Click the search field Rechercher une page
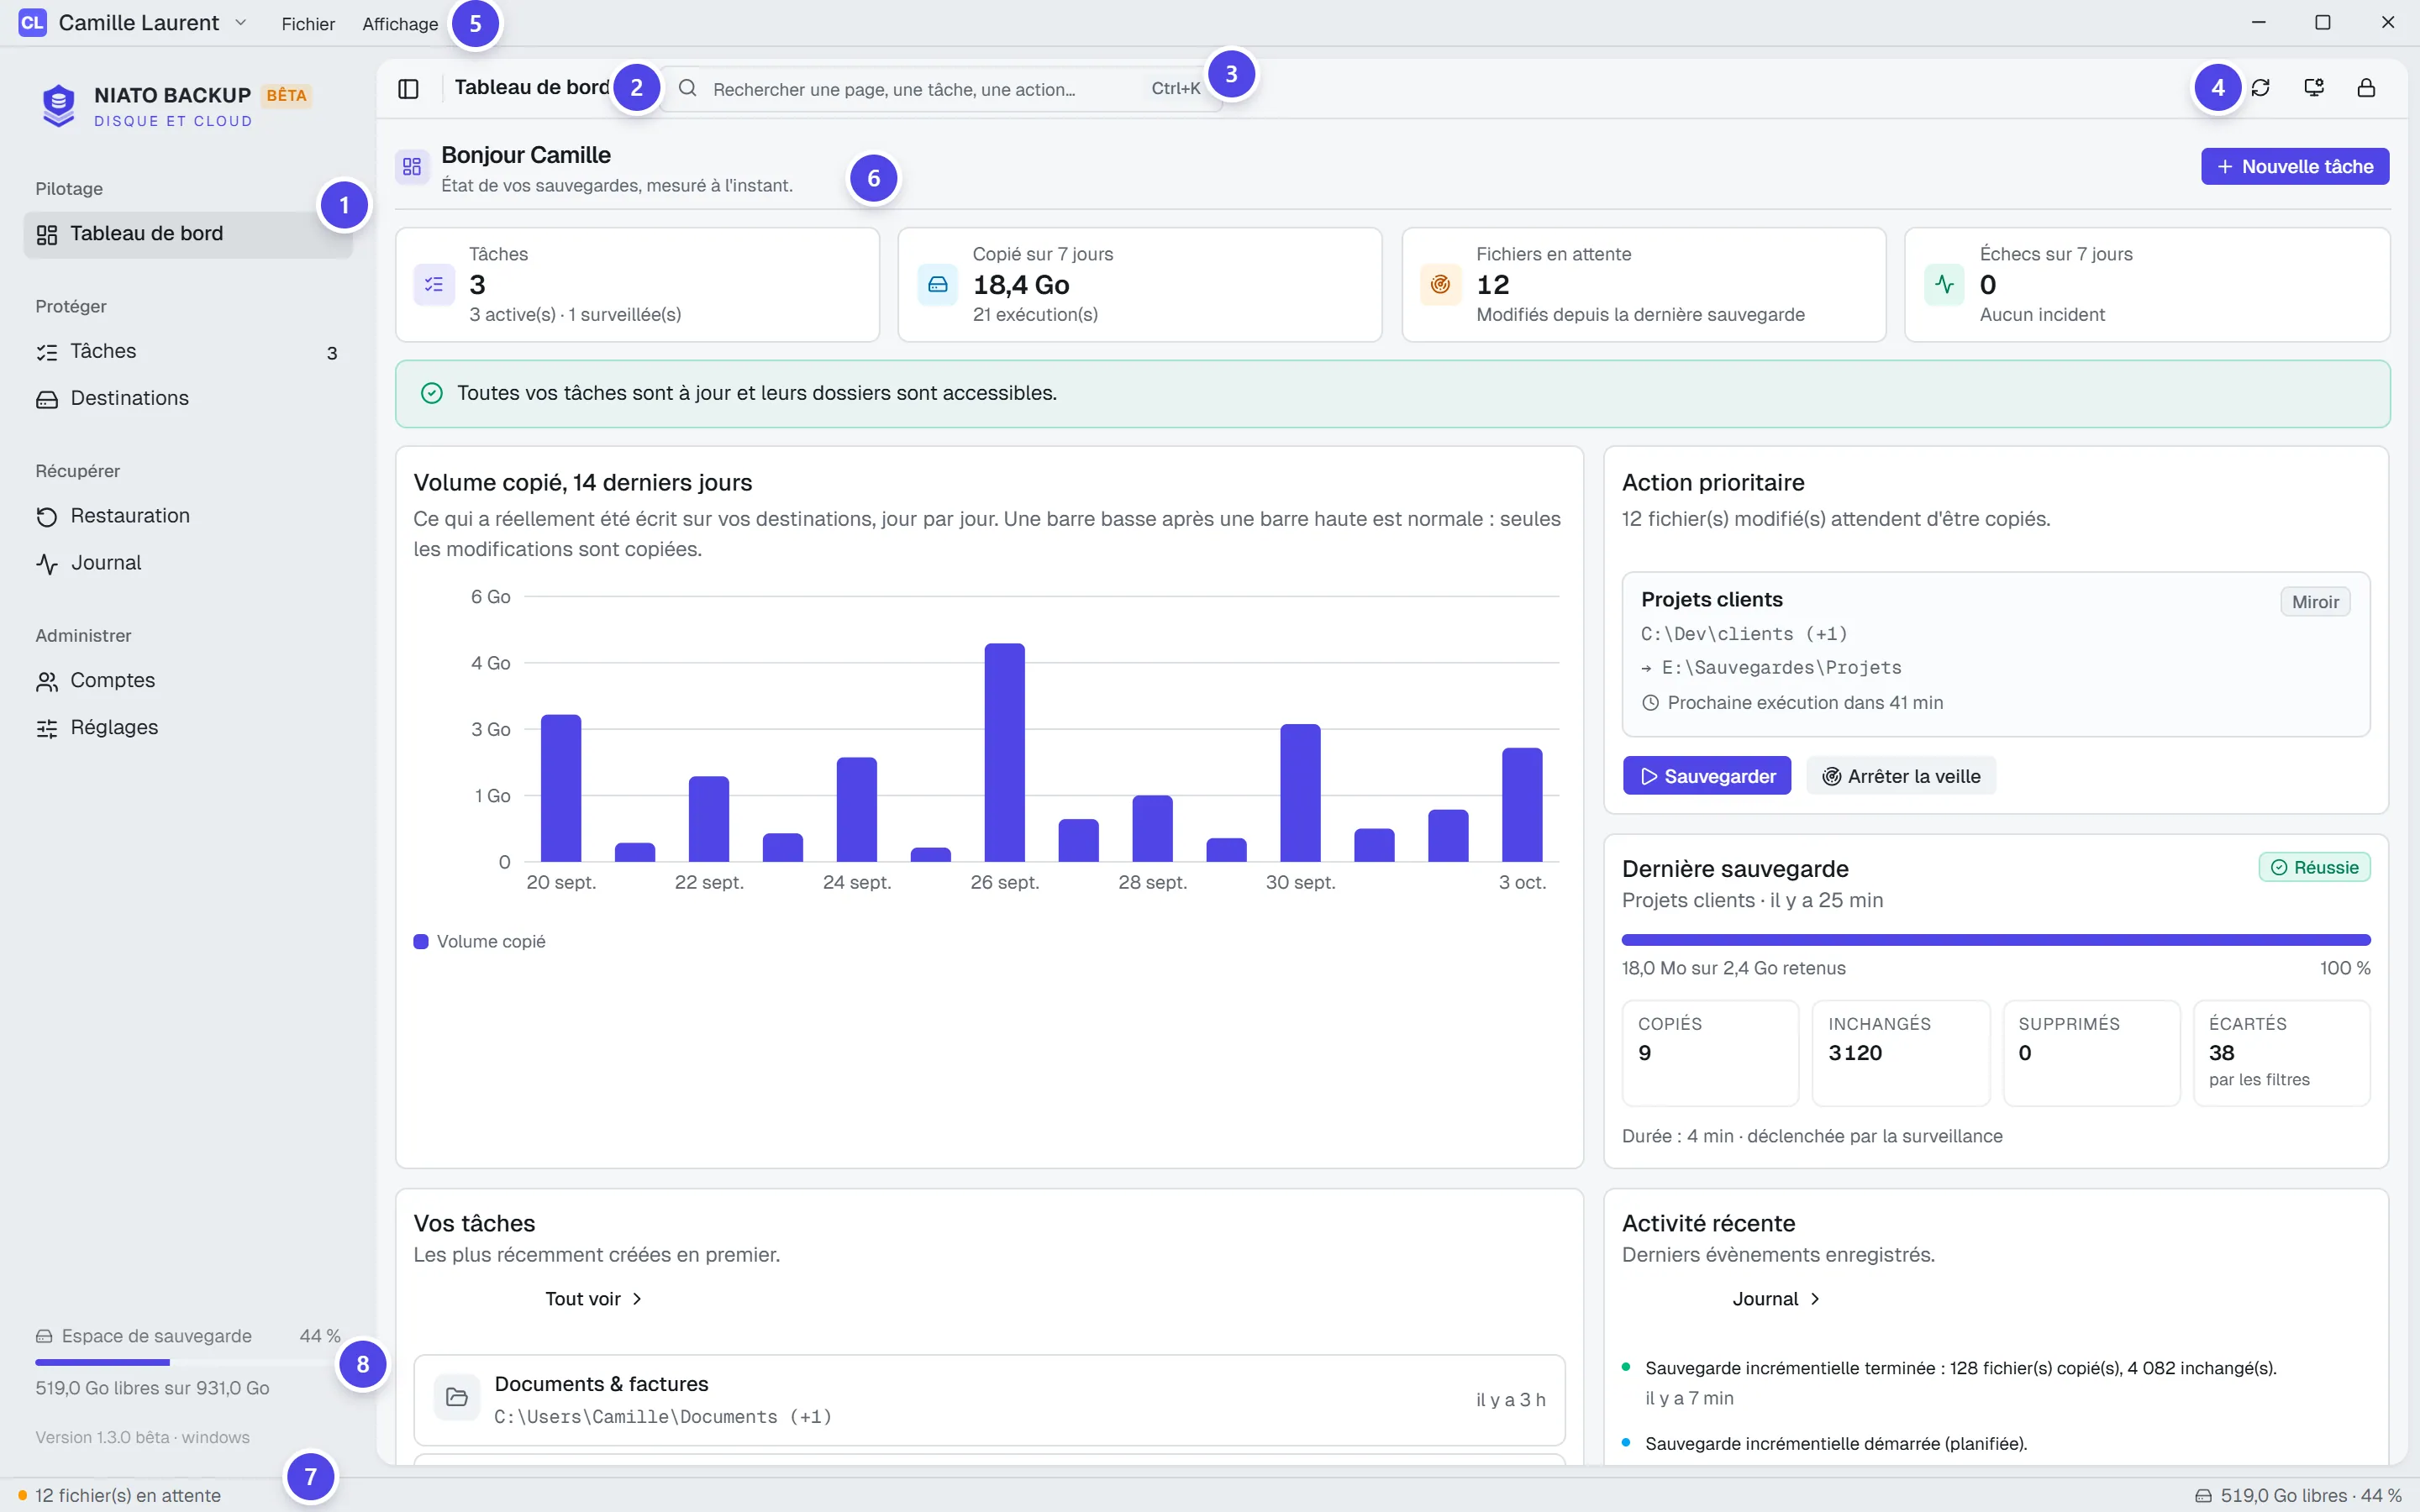The image size is (2420, 1512). click(x=940, y=89)
